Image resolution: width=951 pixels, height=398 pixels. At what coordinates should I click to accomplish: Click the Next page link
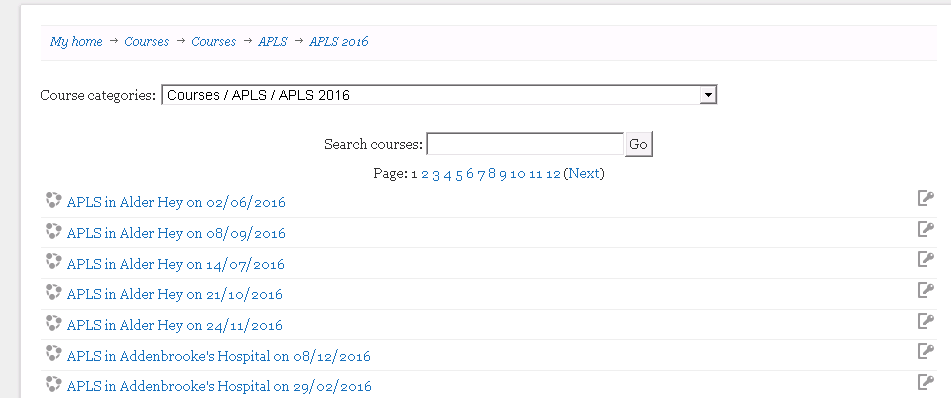(584, 174)
